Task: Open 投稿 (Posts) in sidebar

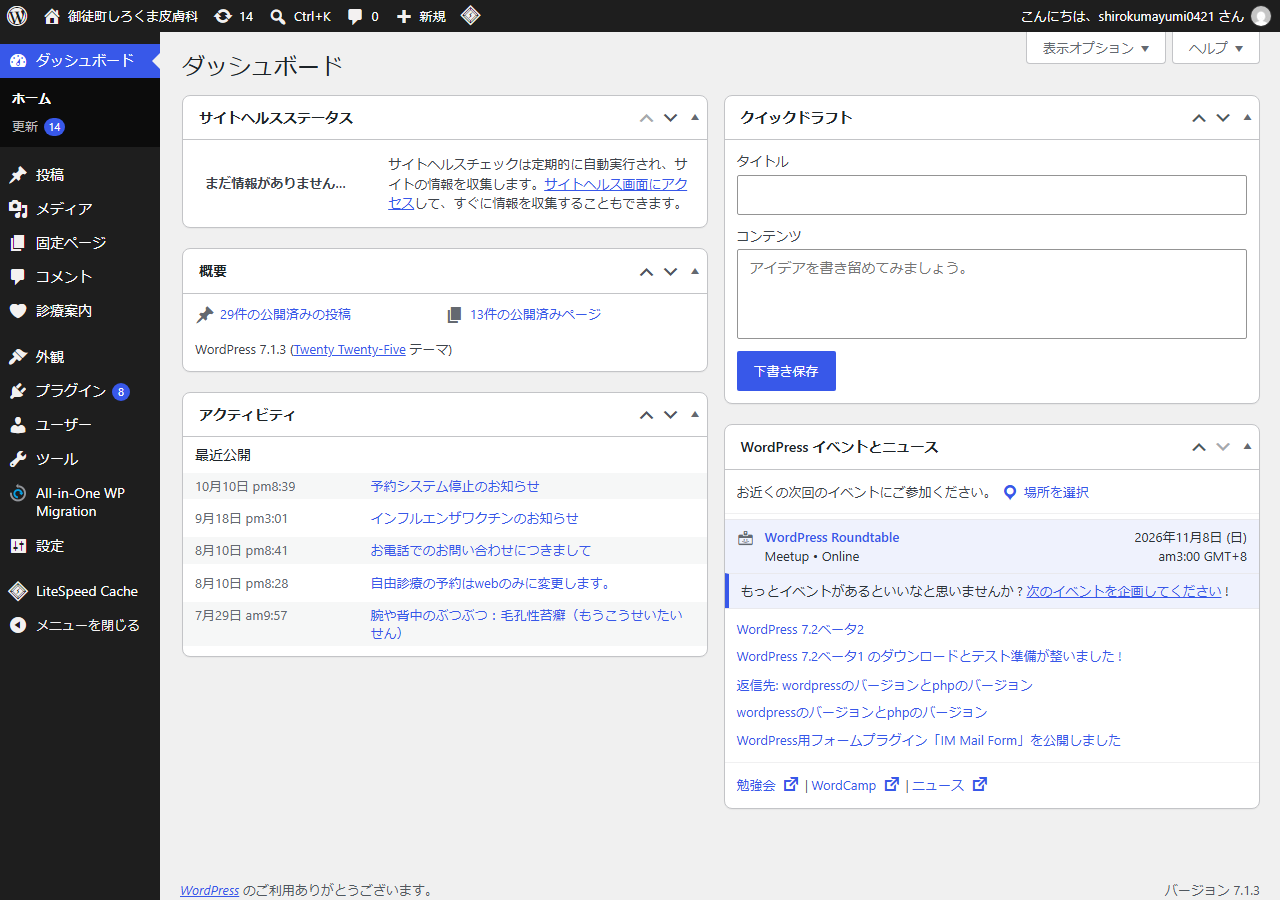Action: pyautogui.click(x=80, y=175)
